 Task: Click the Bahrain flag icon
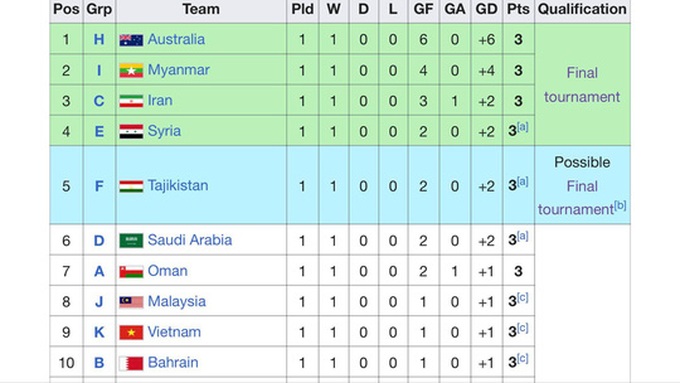(131, 363)
